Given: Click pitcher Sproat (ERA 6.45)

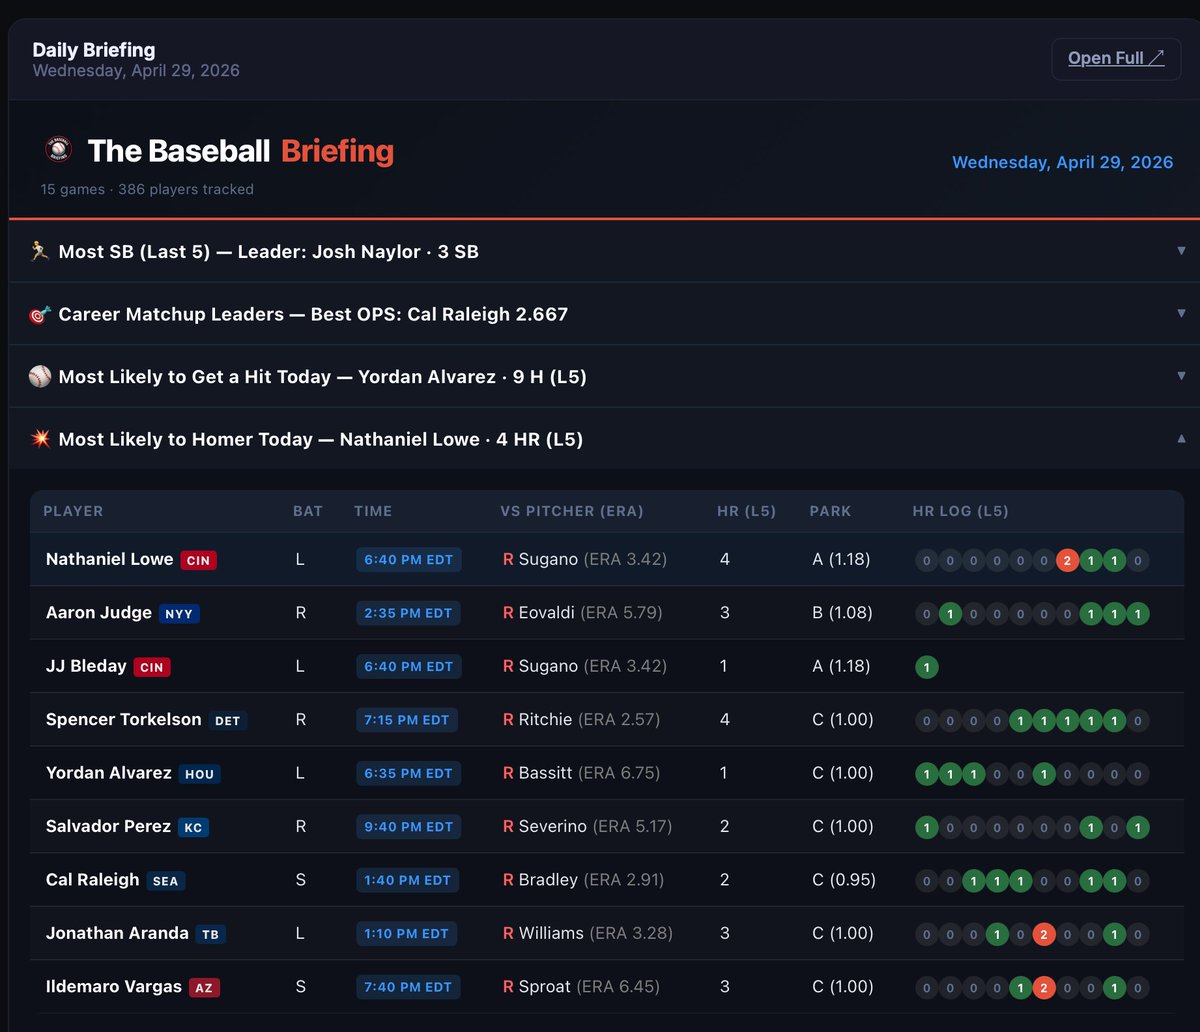Looking at the screenshot, I should pos(581,987).
